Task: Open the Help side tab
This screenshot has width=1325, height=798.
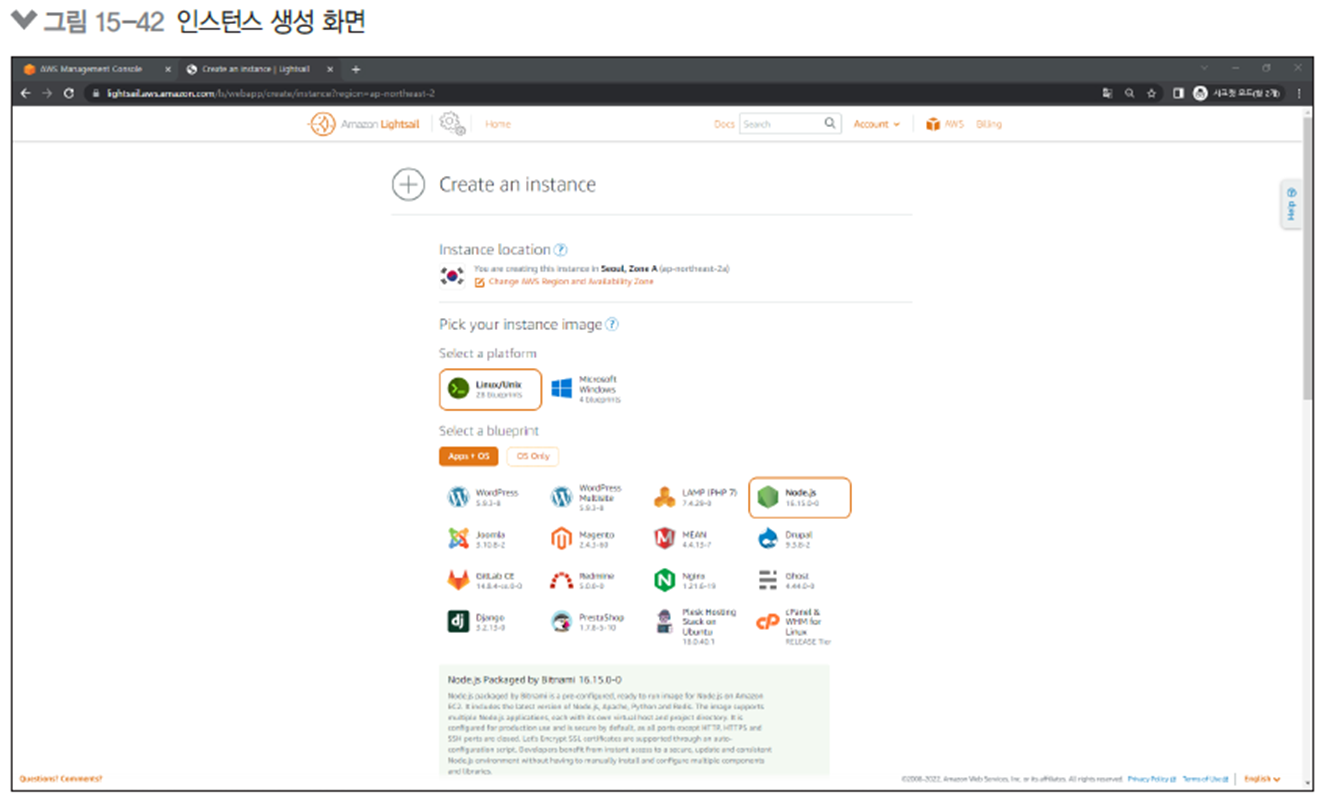Action: (1291, 204)
